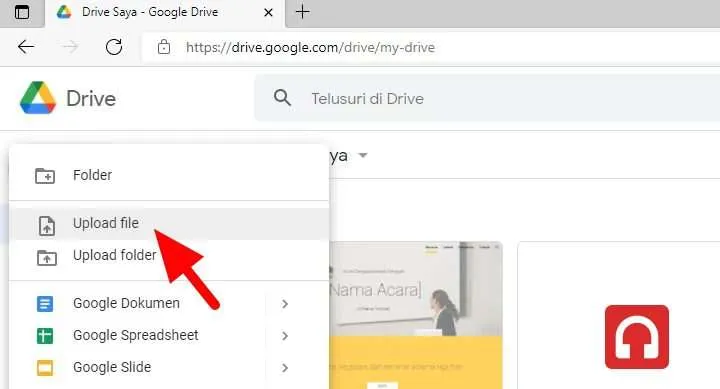Screen dimensions: 720x389
Task: Click the Google Drive logo icon
Action: [x=38, y=98]
